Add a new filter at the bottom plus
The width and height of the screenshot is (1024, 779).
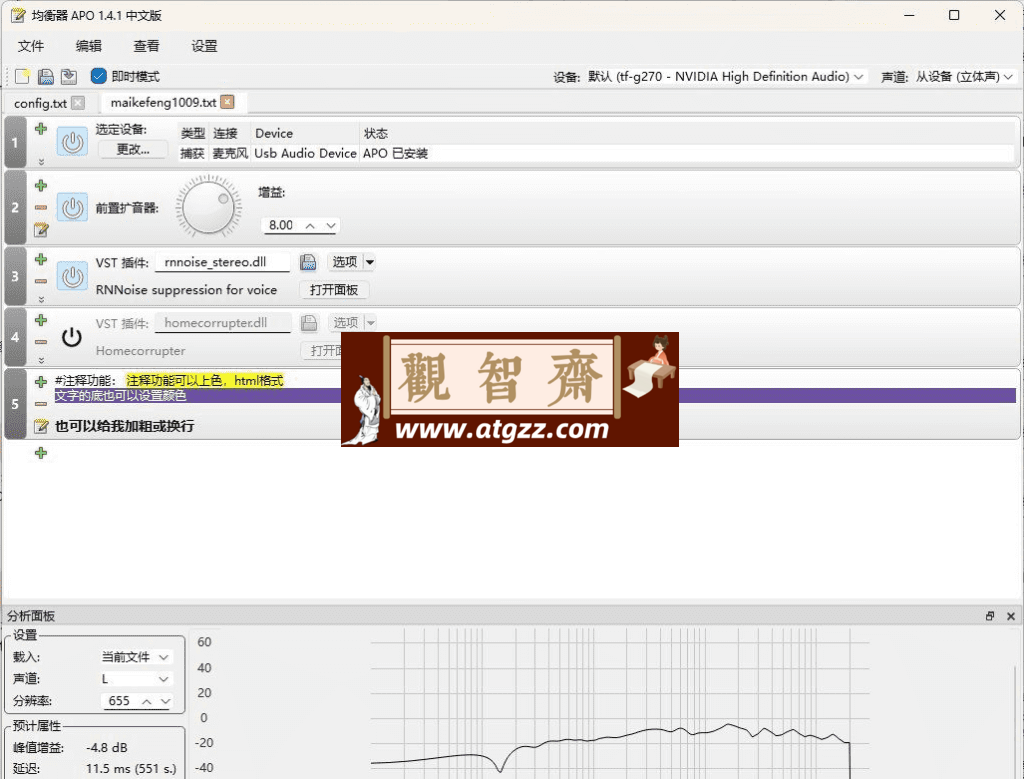click(x=41, y=453)
